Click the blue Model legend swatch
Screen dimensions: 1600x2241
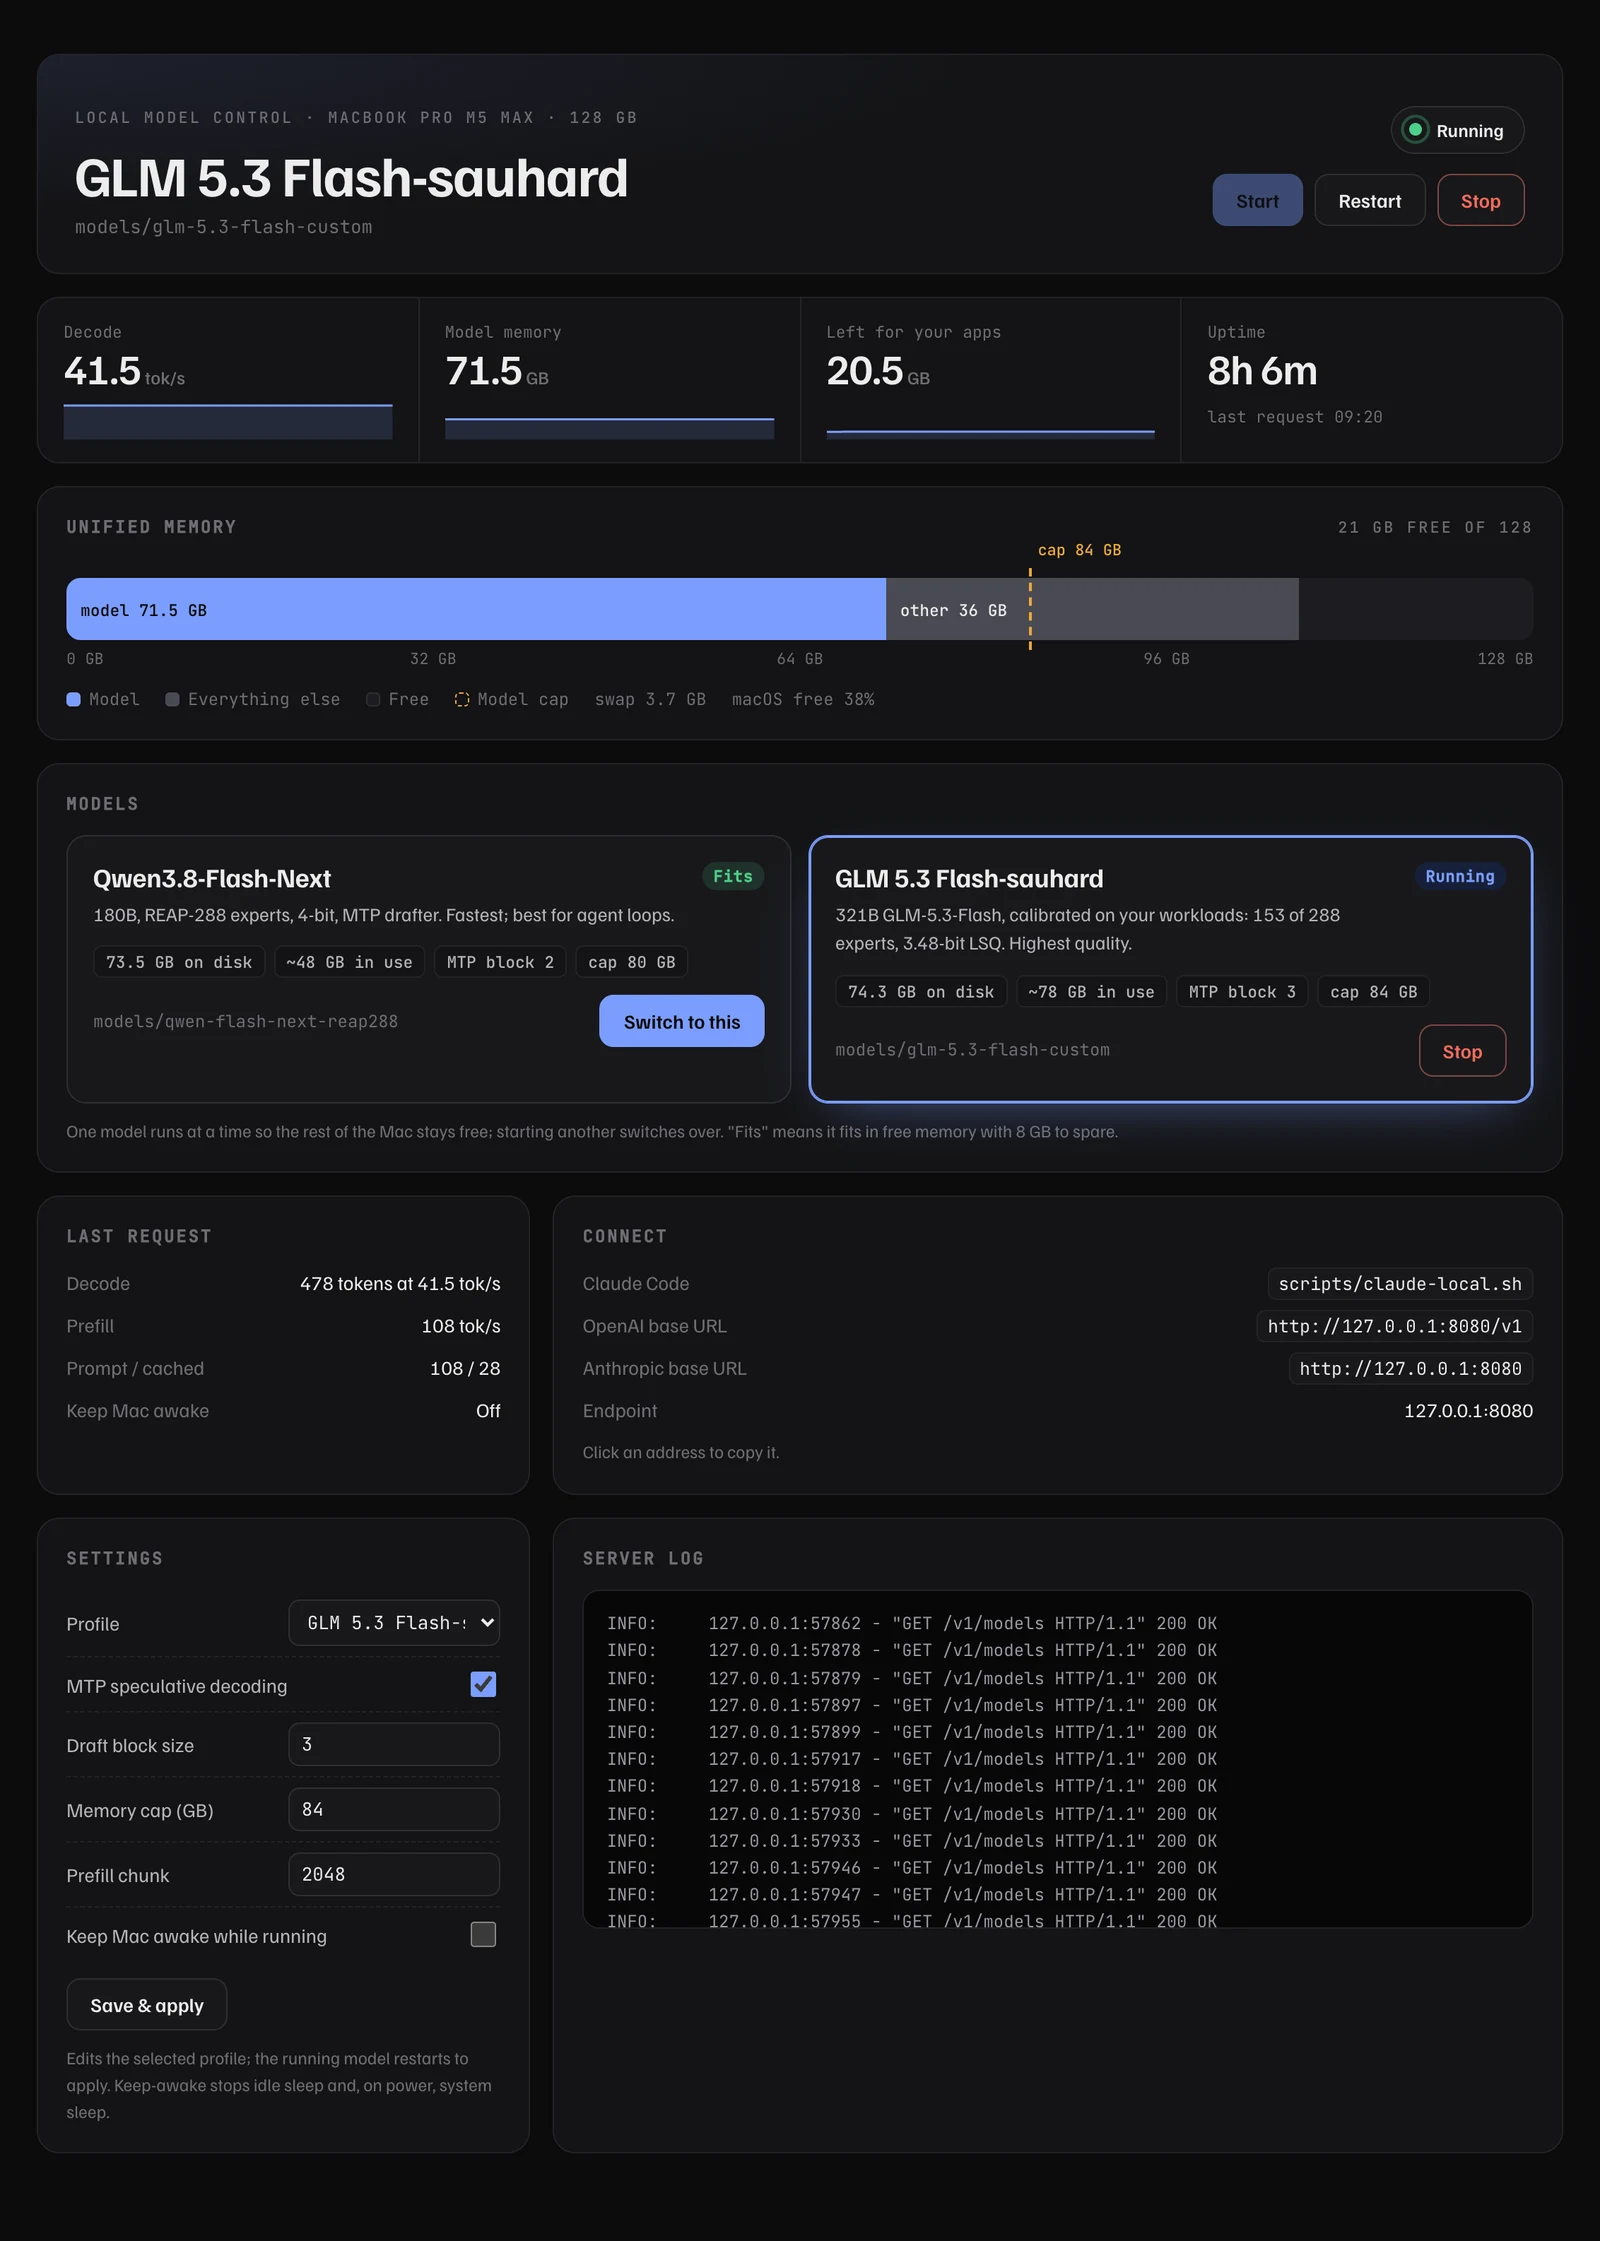73,700
